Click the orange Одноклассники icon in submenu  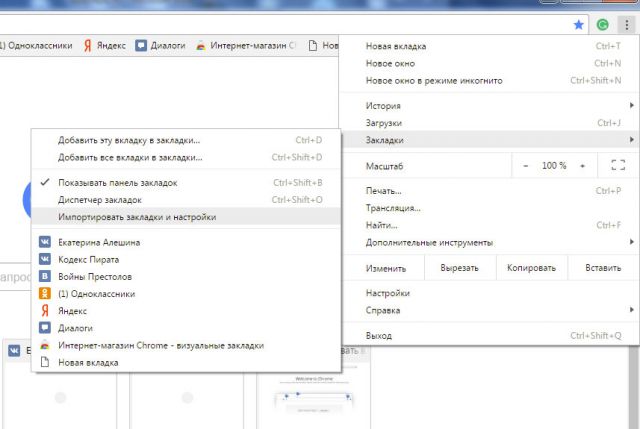(45, 293)
